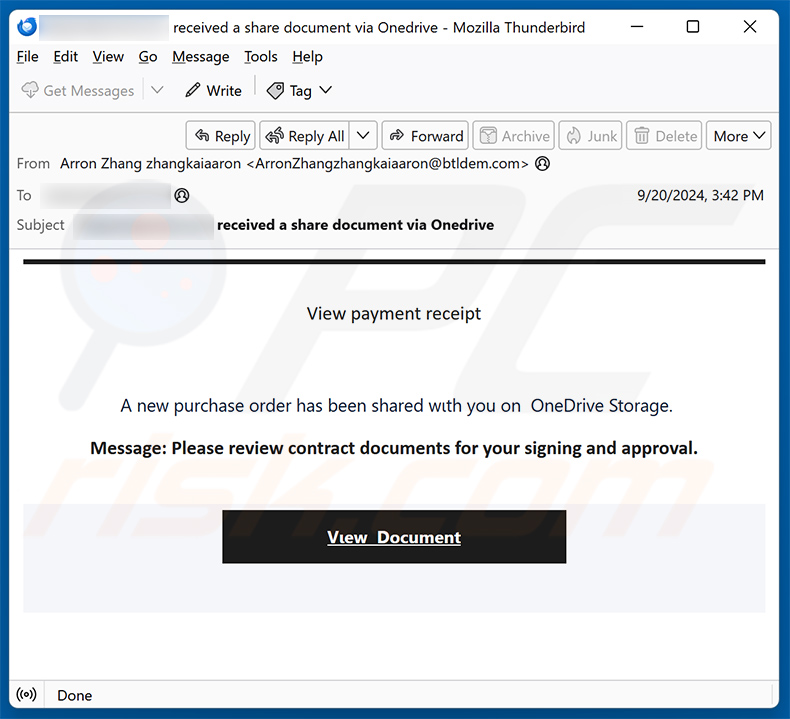Click the date 9/20/2024, 3:42 PM
Viewport: 790px width, 719px height.
[x=700, y=195]
